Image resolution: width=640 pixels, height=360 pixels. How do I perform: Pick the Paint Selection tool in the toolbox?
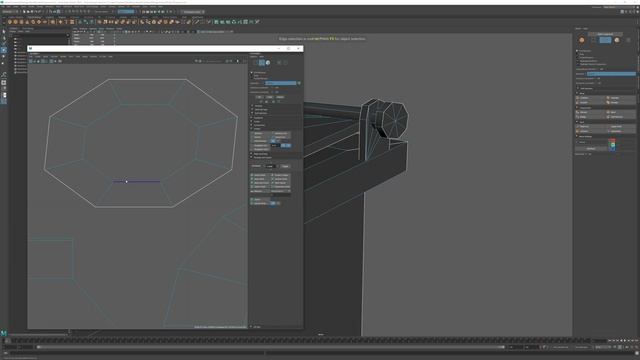click(x=4, y=43)
